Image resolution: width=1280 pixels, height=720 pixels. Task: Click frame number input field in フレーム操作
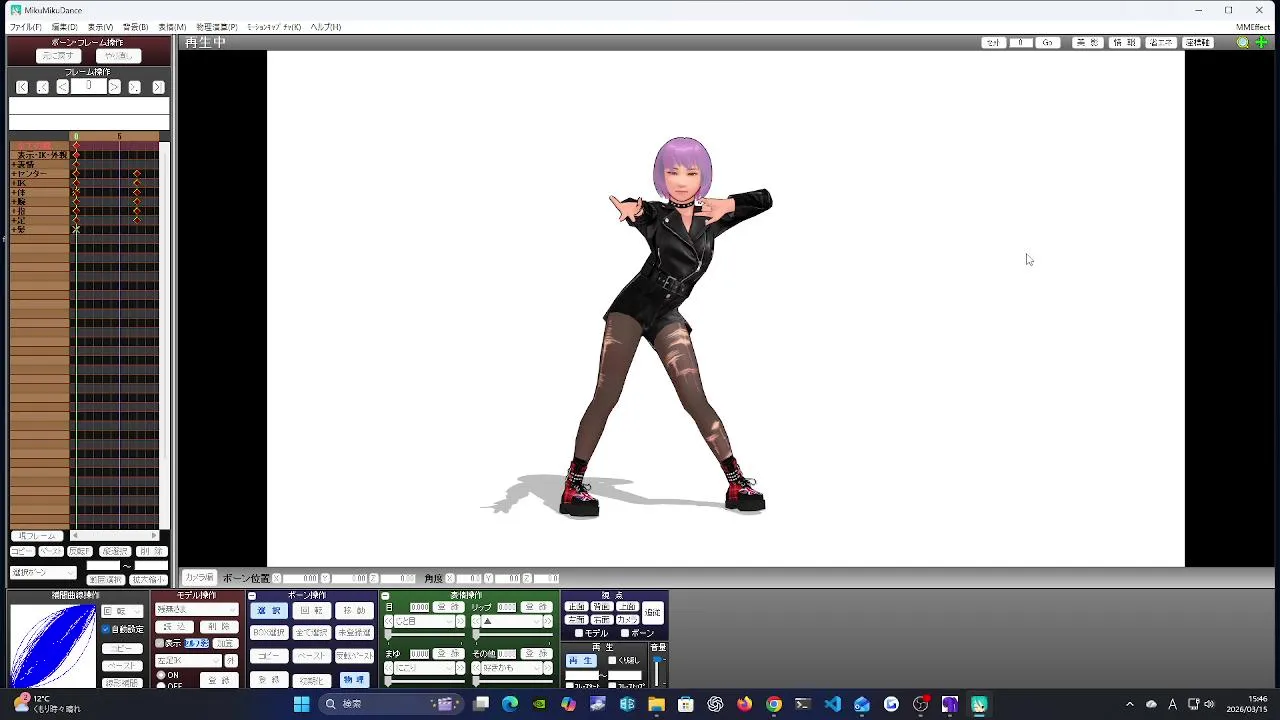(88, 87)
